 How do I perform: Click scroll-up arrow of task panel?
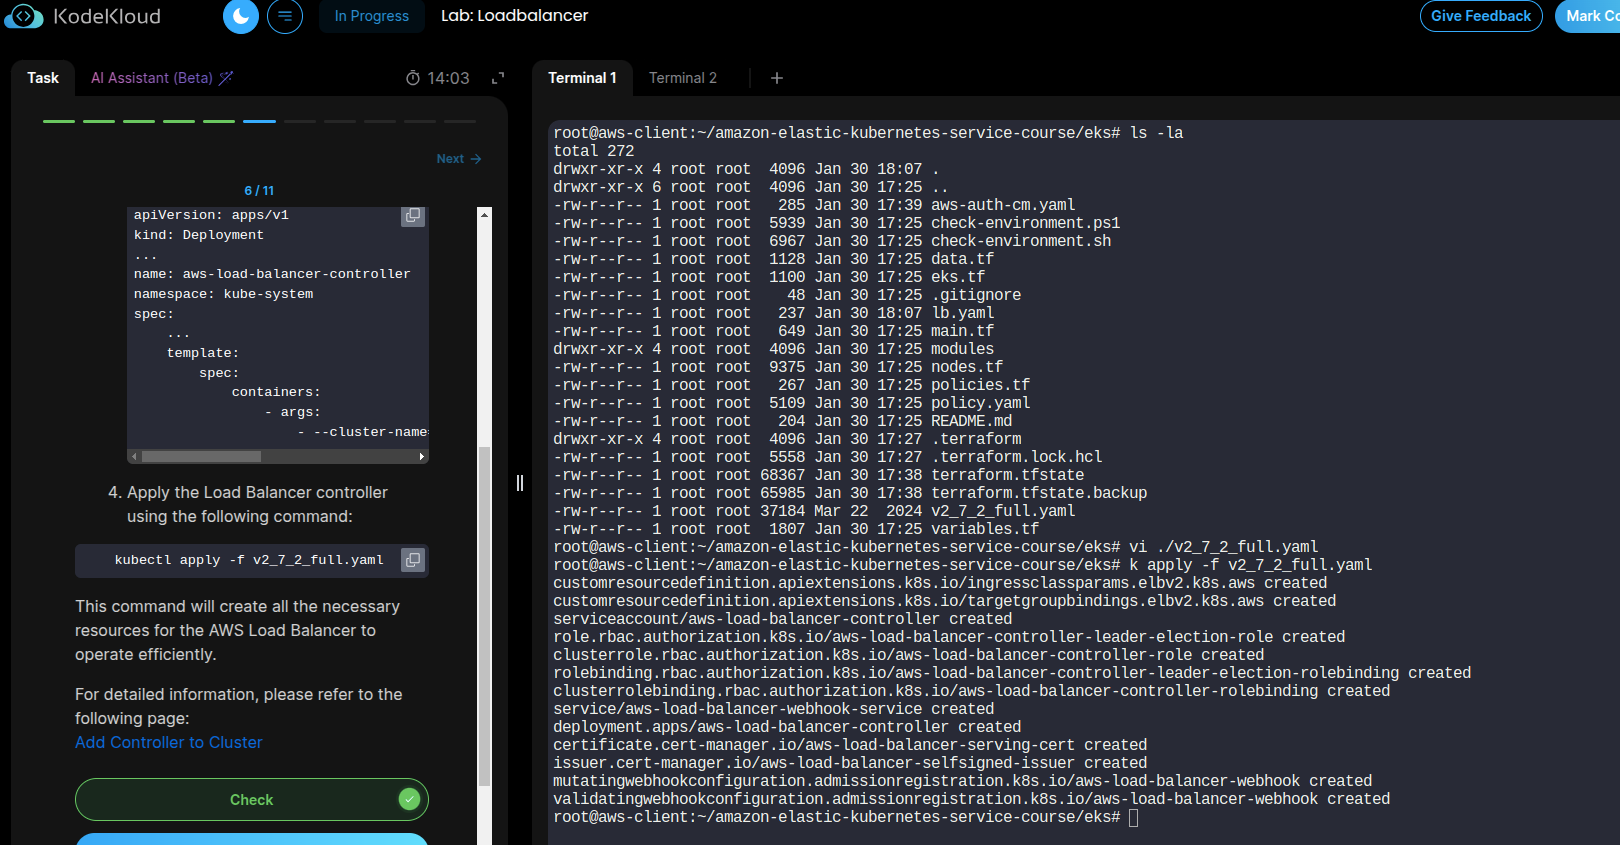tap(484, 214)
